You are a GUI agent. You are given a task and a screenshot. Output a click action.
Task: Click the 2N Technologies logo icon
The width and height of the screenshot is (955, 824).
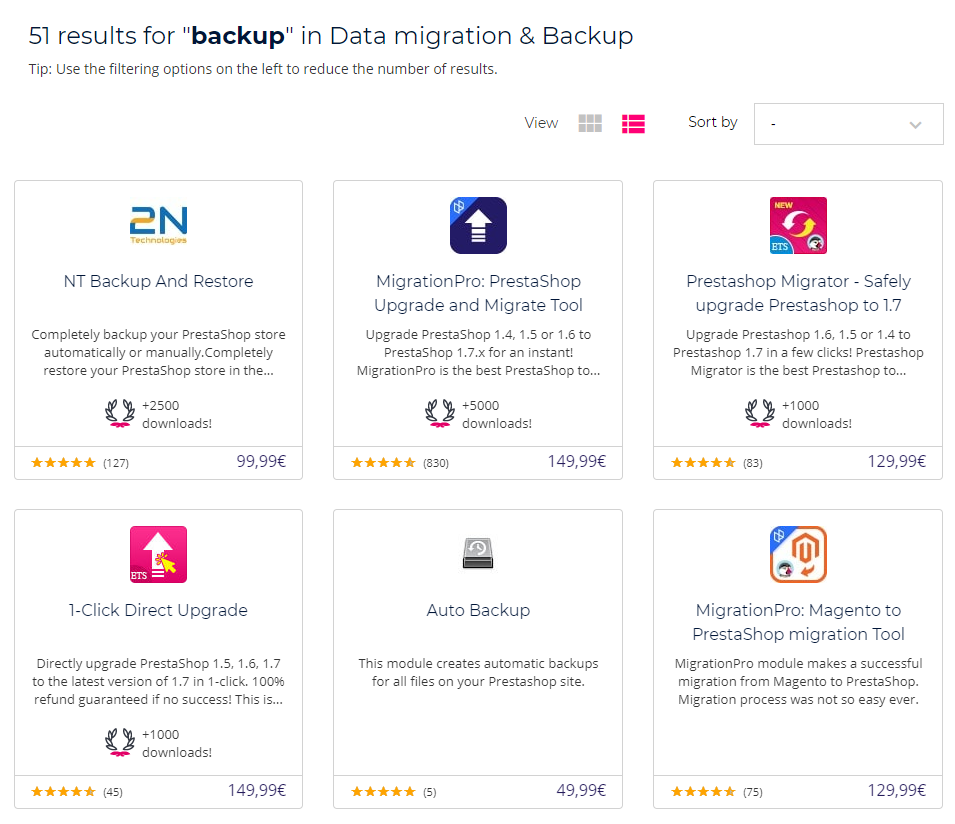click(x=158, y=225)
